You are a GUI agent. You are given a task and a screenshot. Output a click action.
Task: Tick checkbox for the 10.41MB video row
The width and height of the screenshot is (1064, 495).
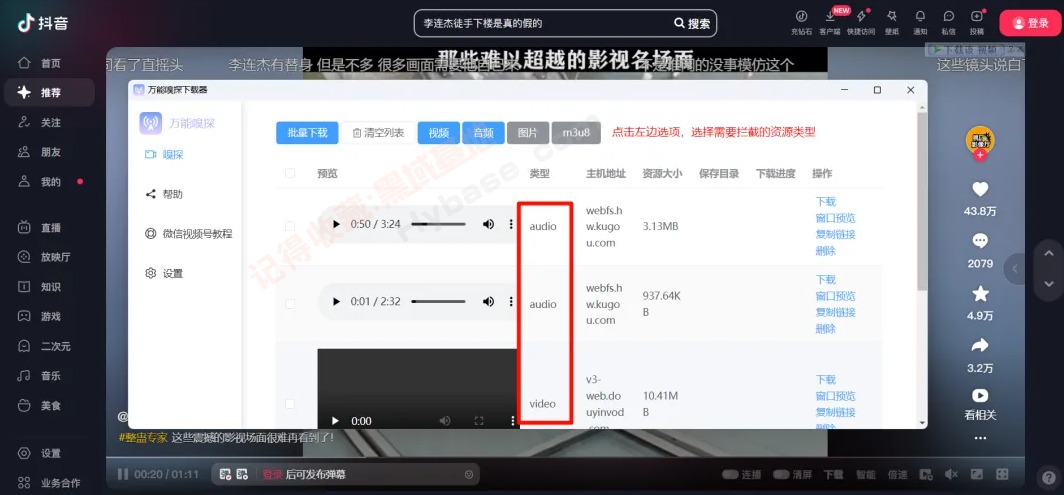coord(290,403)
